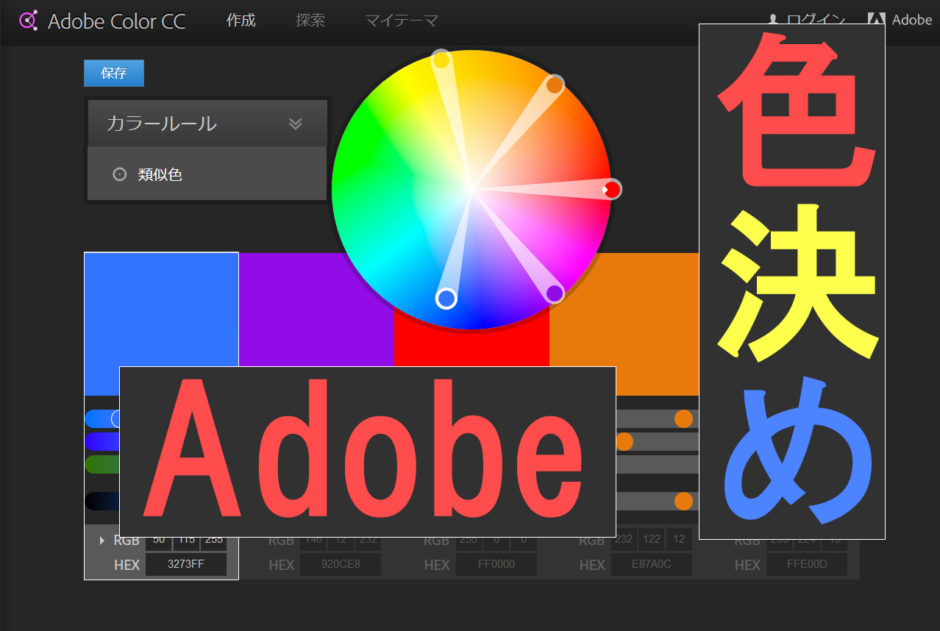Viewport: 940px width, 631px height.
Task: Click the Adobe logo in the top-right corner
Action: point(877,20)
